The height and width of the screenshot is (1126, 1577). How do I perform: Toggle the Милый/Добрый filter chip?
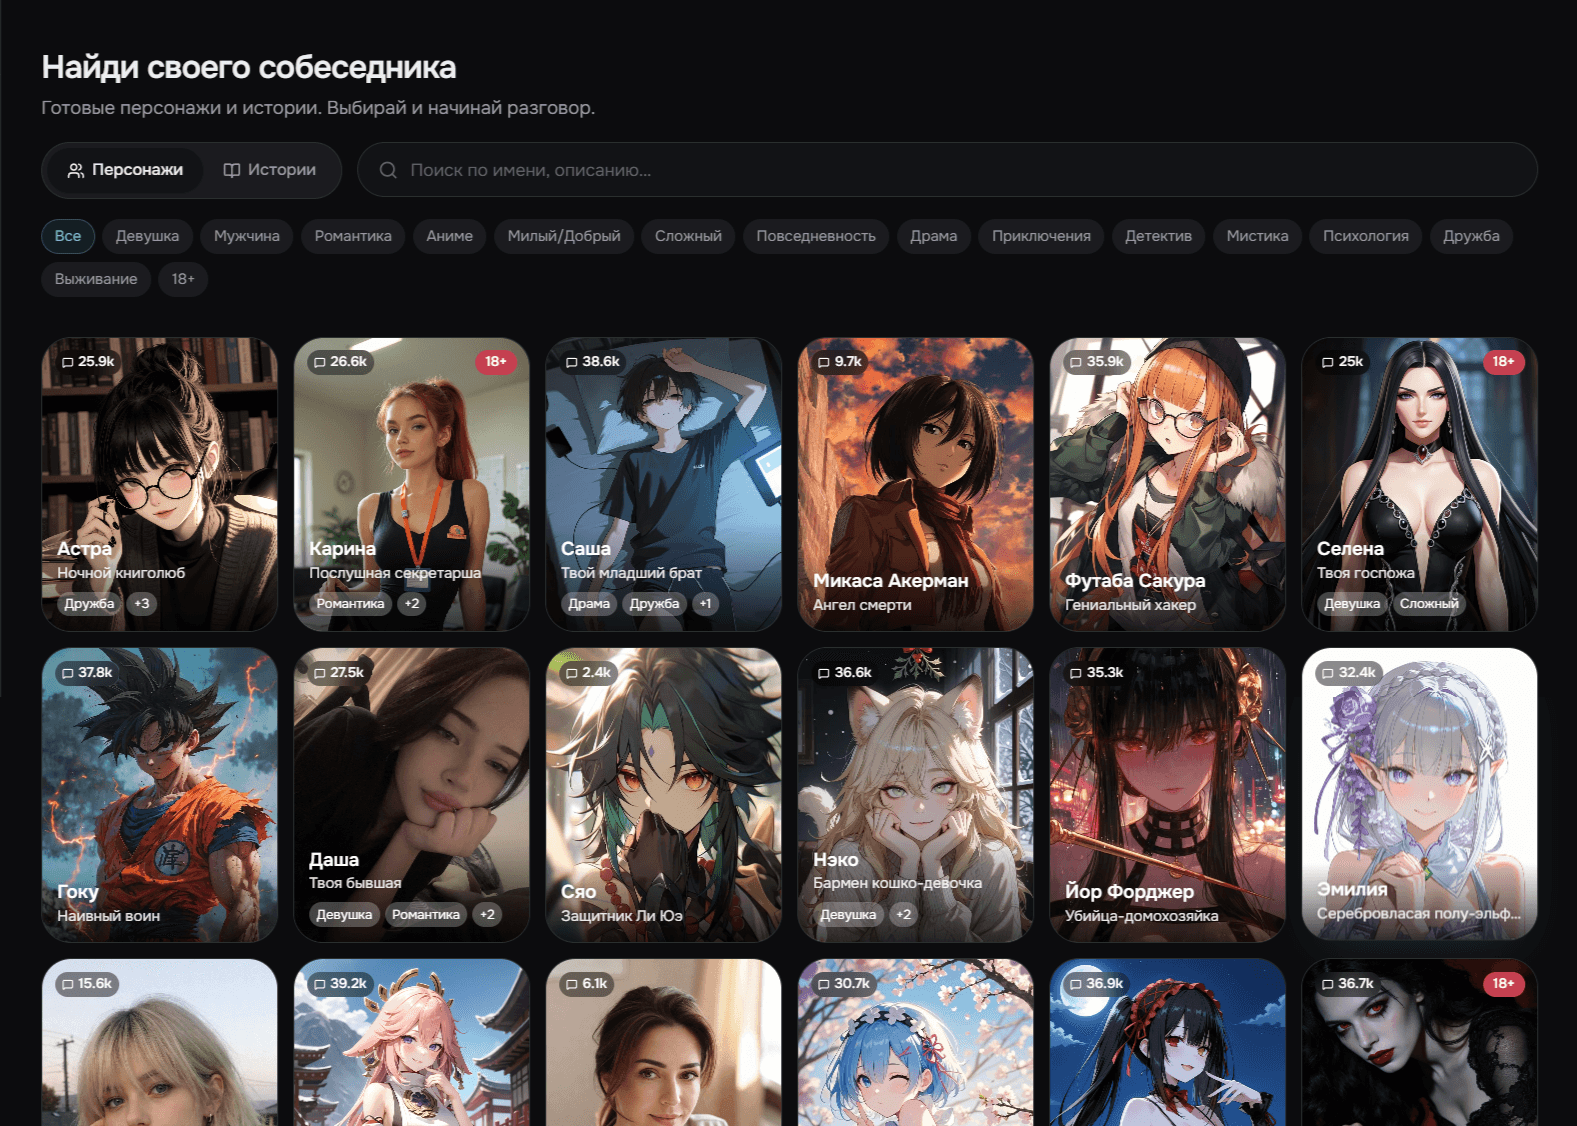(564, 236)
